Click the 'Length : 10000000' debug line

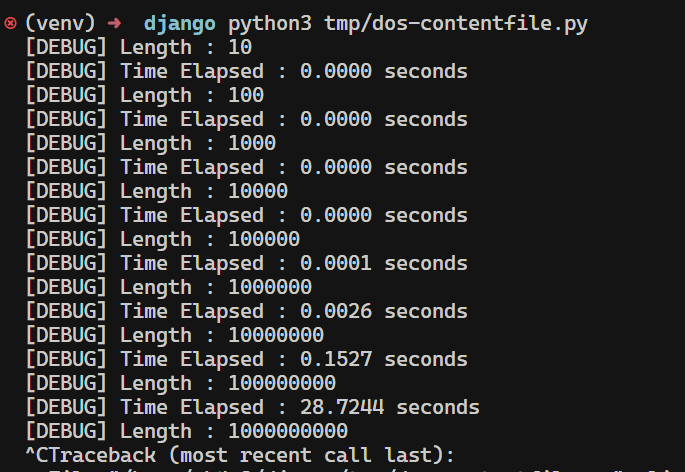(x=174, y=335)
